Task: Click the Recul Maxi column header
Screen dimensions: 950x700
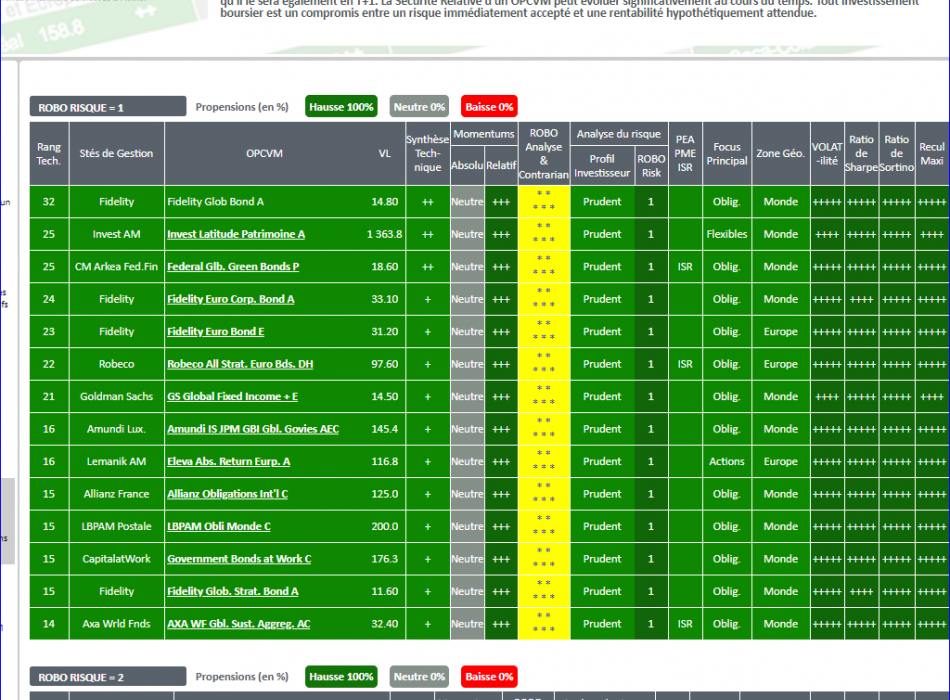Action: (932, 153)
